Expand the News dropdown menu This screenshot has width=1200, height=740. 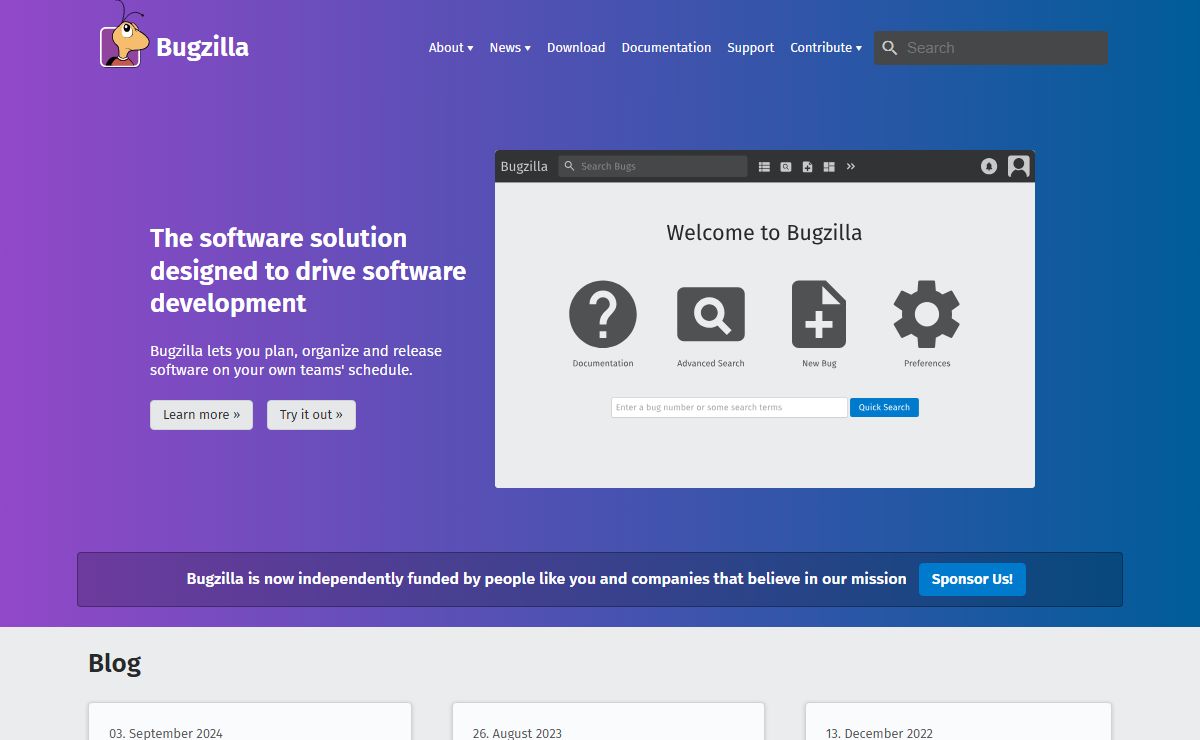tap(510, 48)
